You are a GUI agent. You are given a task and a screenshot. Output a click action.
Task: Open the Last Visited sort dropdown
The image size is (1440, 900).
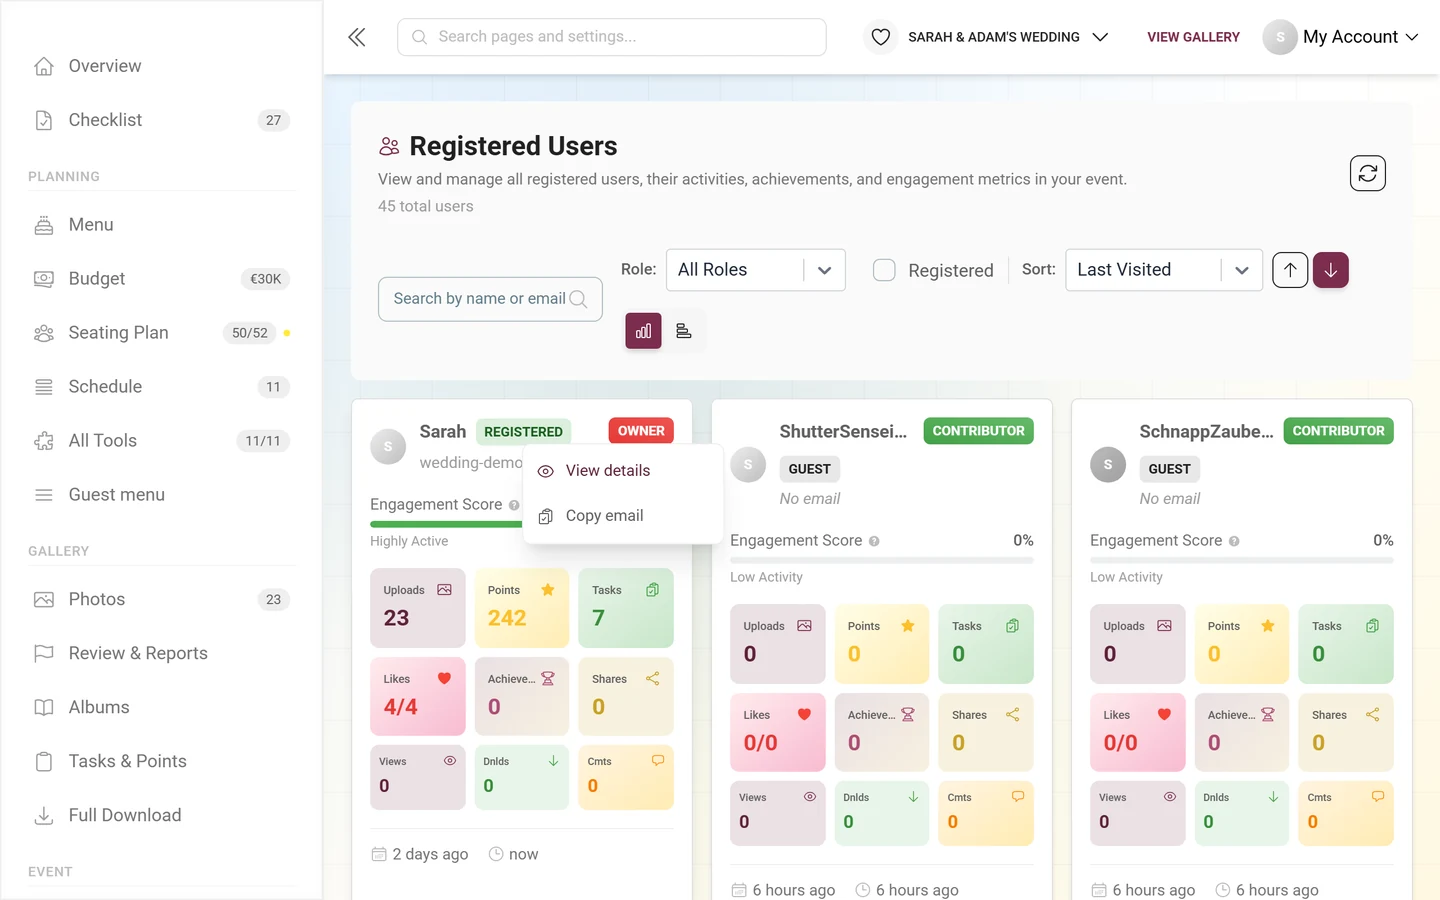(x=1164, y=270)
